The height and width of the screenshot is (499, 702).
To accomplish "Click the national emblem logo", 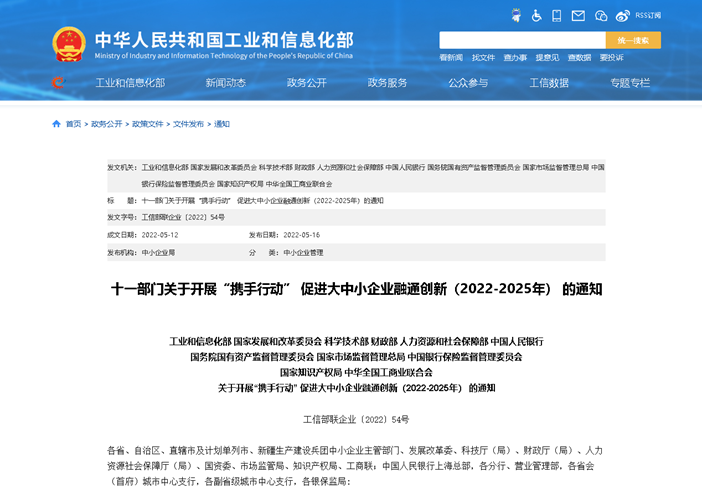I will coord(68,44).
